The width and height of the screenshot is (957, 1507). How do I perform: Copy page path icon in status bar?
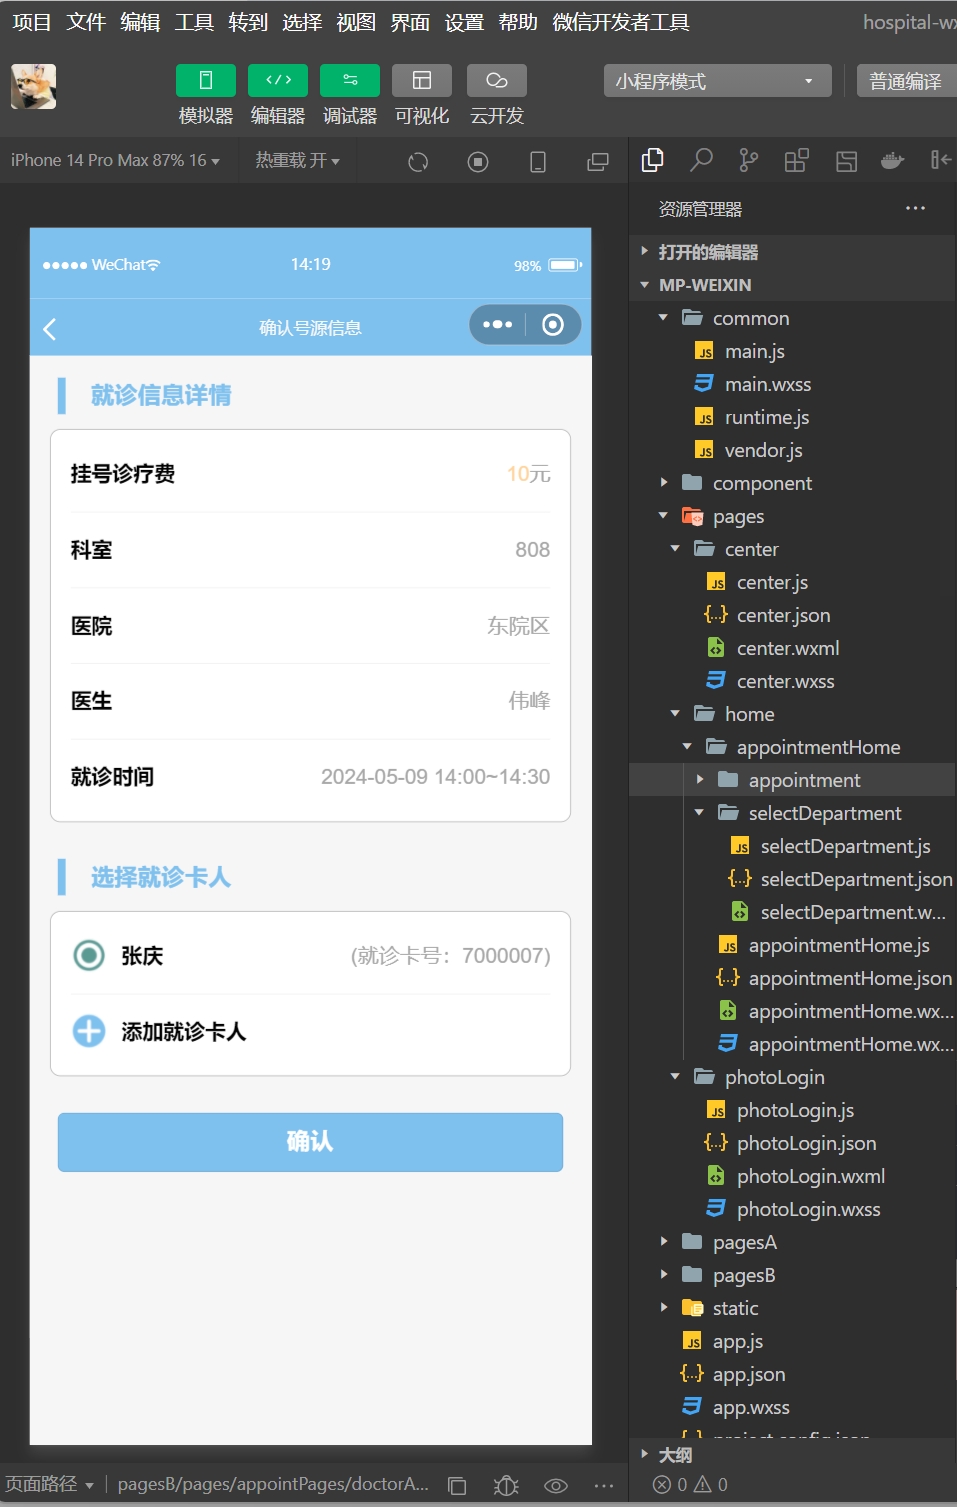[457, 1486]
